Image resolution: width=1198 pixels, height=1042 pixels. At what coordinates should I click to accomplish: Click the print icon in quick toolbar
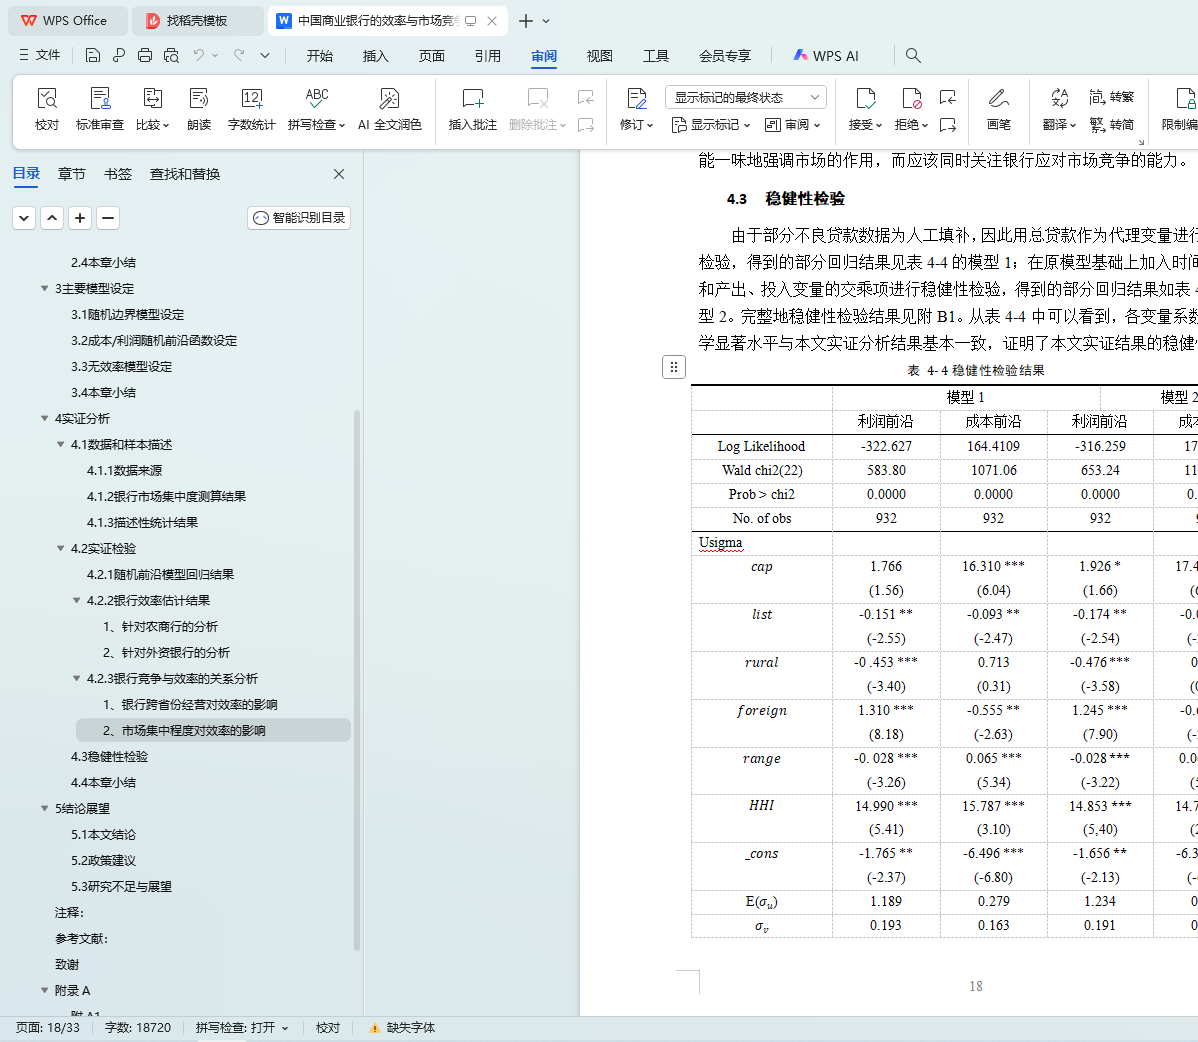pos(145,55)
